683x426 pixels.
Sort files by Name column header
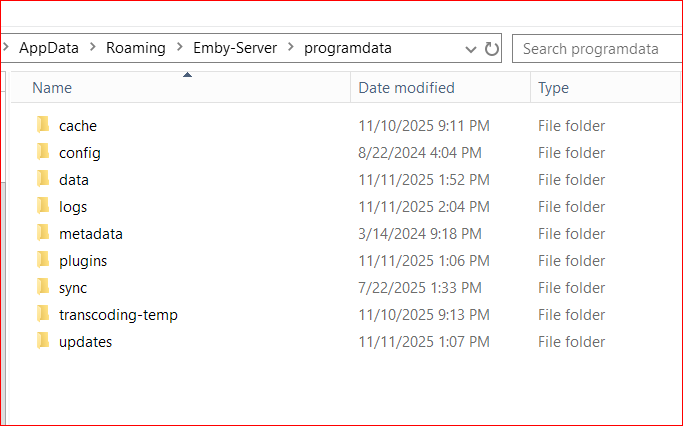52,88
